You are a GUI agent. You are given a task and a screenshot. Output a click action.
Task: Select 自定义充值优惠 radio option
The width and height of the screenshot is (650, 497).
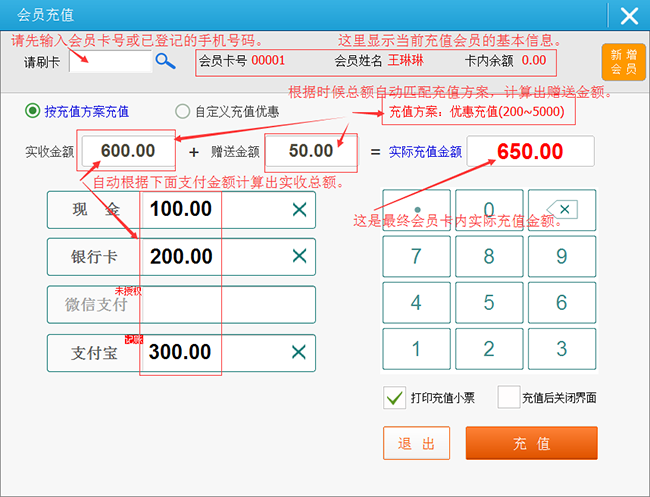coord(182,112)
